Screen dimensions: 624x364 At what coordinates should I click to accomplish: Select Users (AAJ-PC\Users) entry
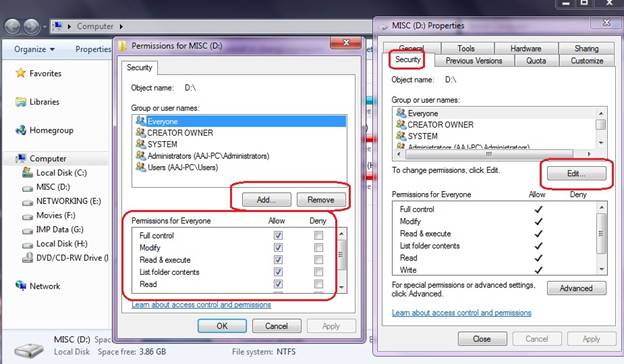click(183, 167)
